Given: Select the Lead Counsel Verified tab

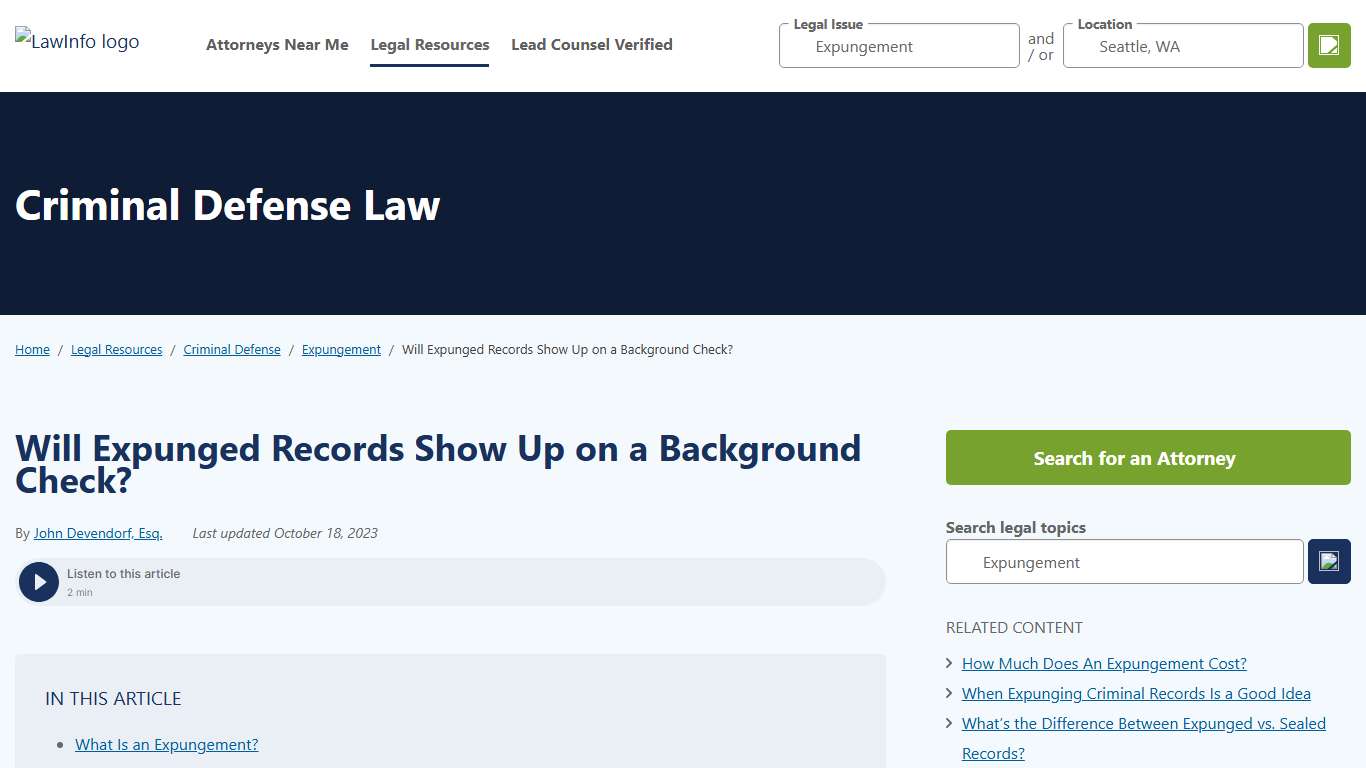Looking at the screenshot, I should (x=592, y=44).
